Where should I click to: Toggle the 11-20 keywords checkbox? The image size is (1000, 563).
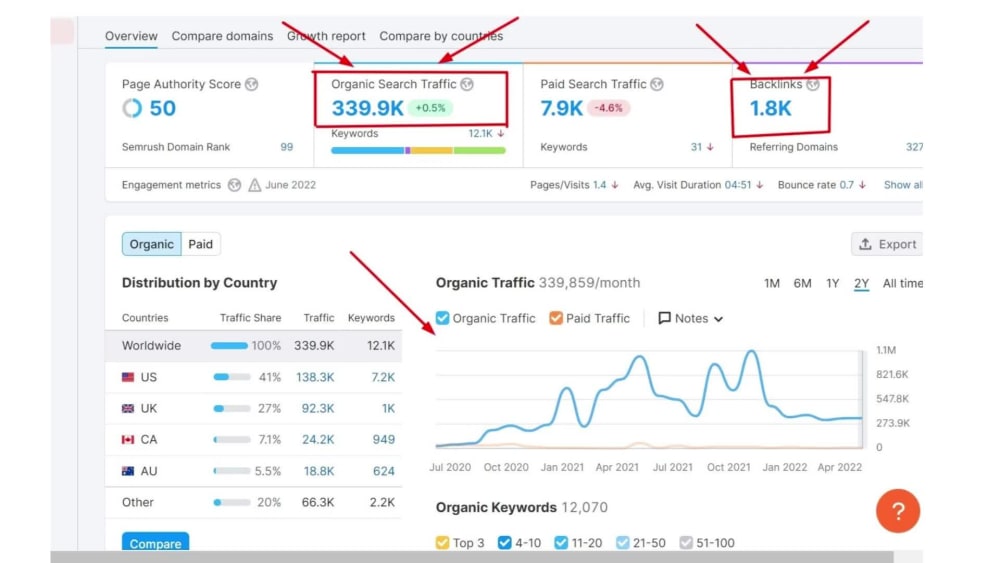[x=561, y=543]
